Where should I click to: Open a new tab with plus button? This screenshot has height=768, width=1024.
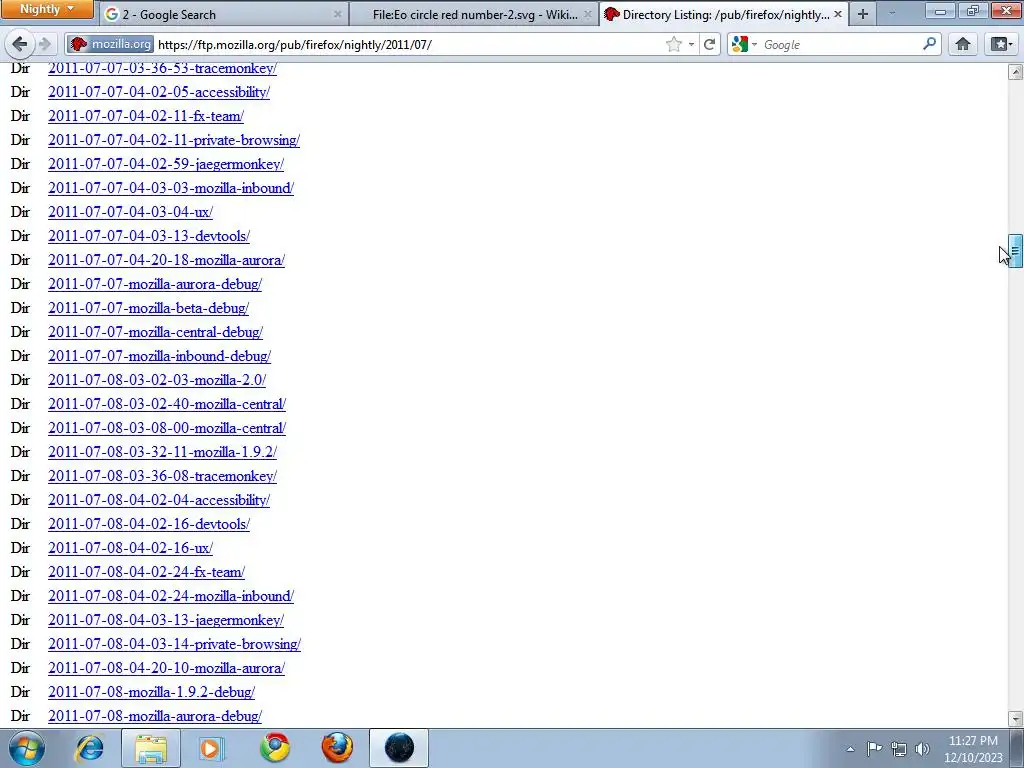click(863, 14)
